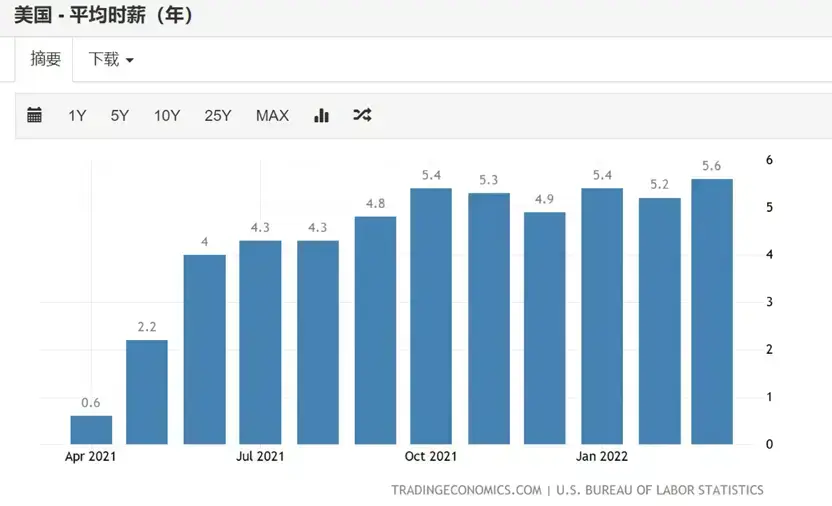Select the 5.4 bar at Jan 2022
This screenshot has height=506, width=832.
(602, 316)
